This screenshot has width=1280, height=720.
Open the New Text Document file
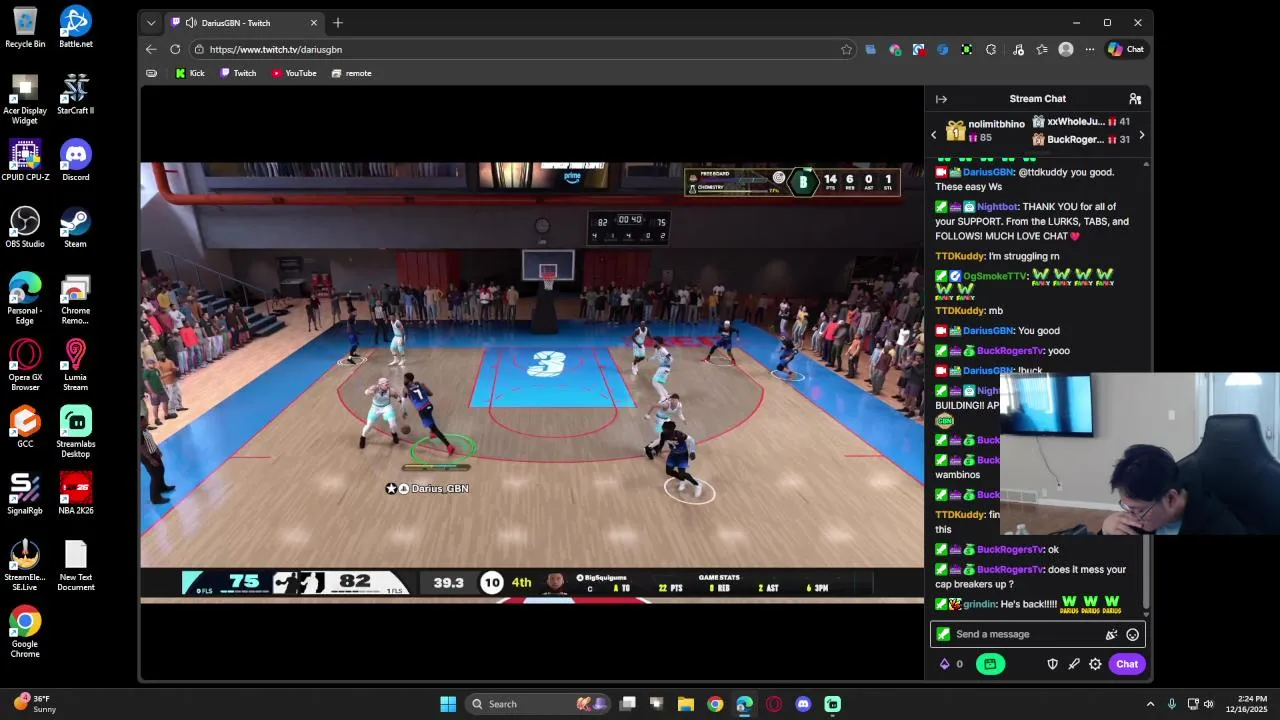75,566
